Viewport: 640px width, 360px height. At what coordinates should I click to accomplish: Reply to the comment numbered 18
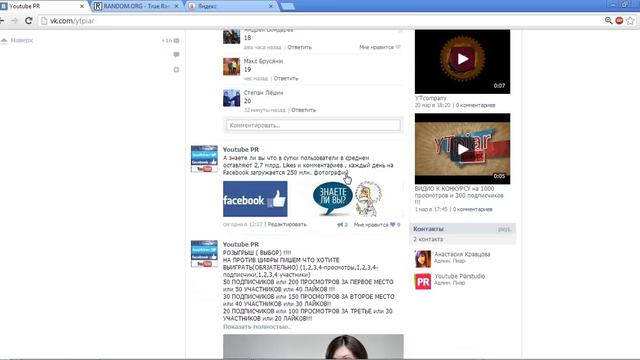[x=300, y=47]
